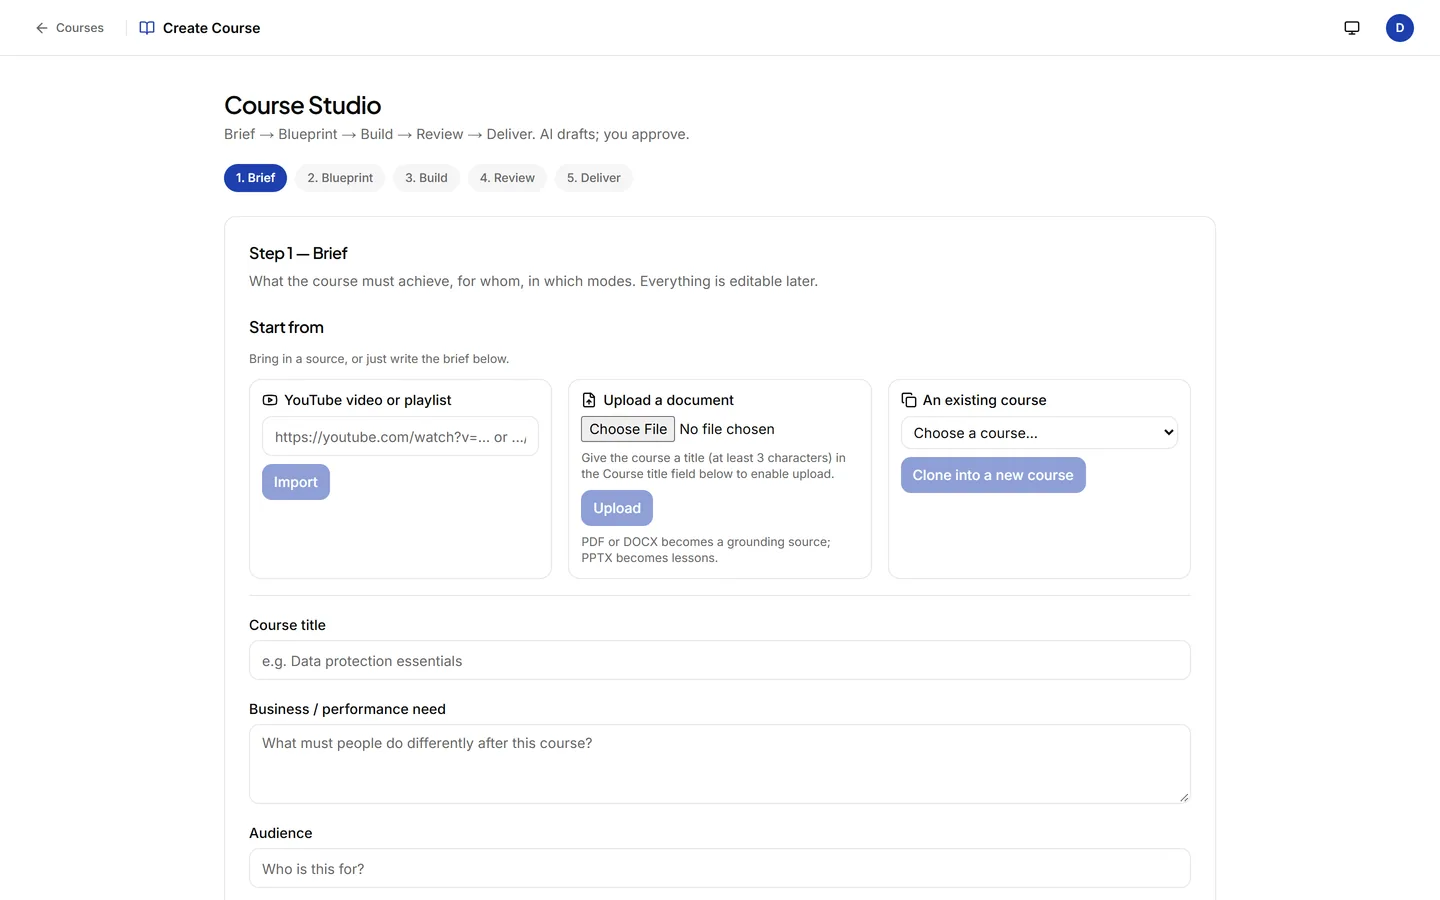Screen dimensions: 1440x900
Task: Focus the Course title field
Action: pyautogui.click(x=720, y=660)
